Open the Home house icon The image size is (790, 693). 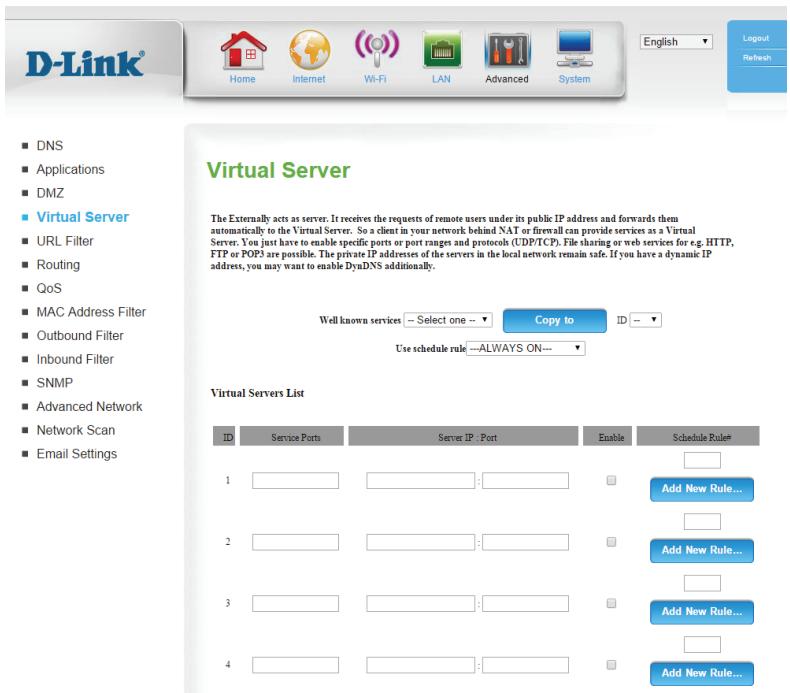click(x=243, y=50)
